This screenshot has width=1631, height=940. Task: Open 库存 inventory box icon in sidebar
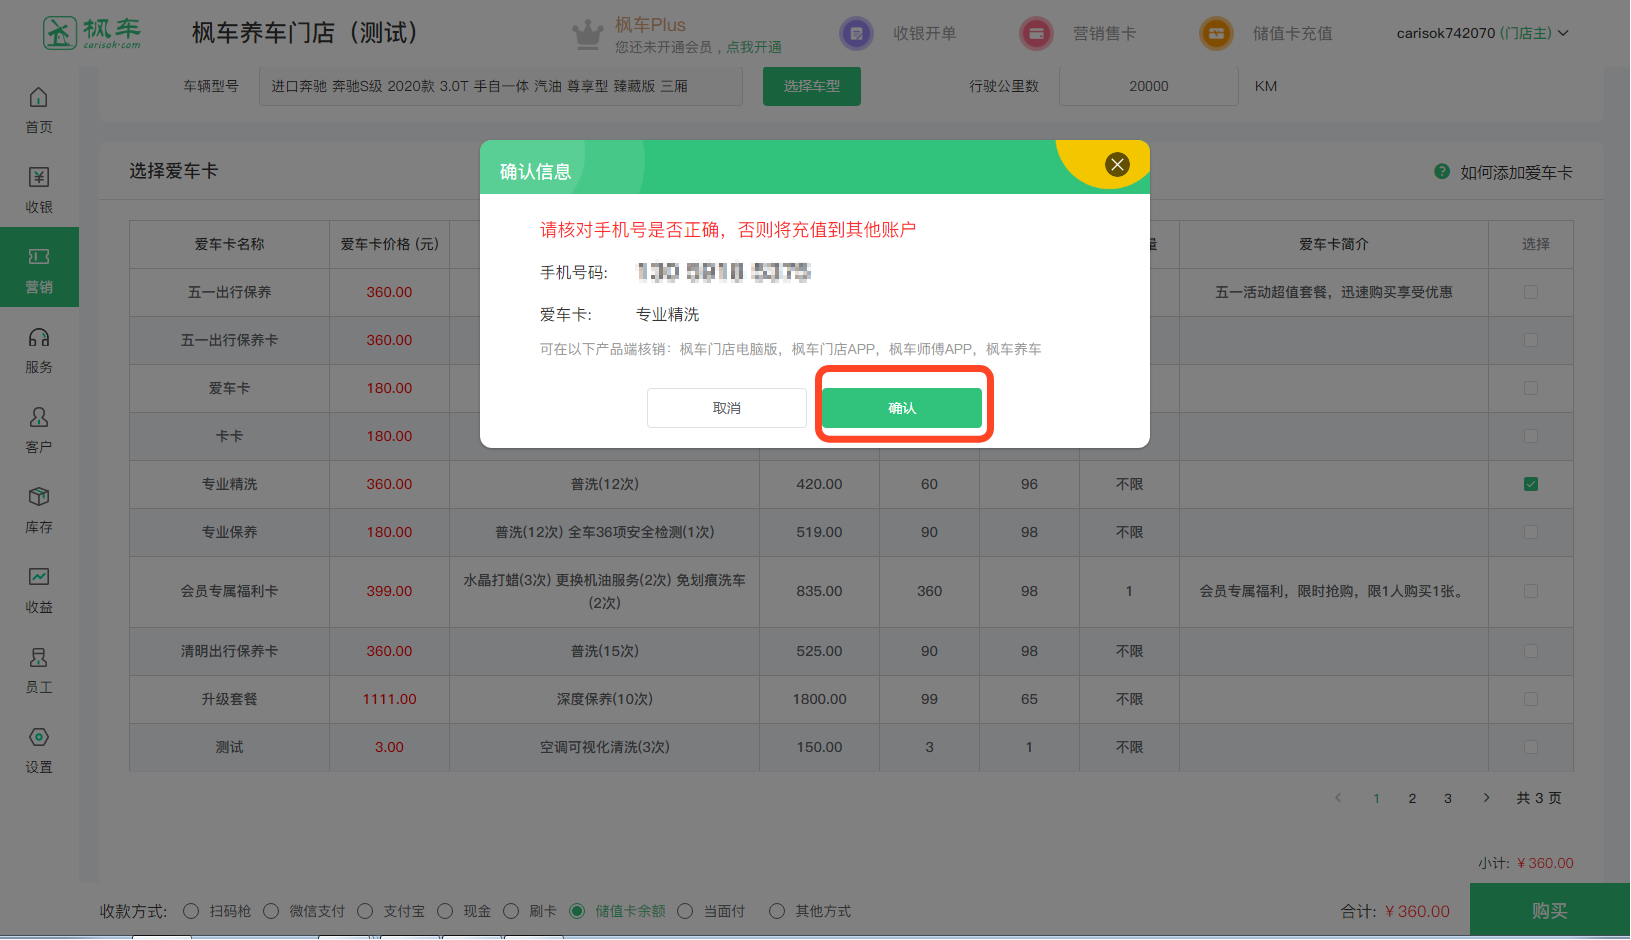point(39,498)
